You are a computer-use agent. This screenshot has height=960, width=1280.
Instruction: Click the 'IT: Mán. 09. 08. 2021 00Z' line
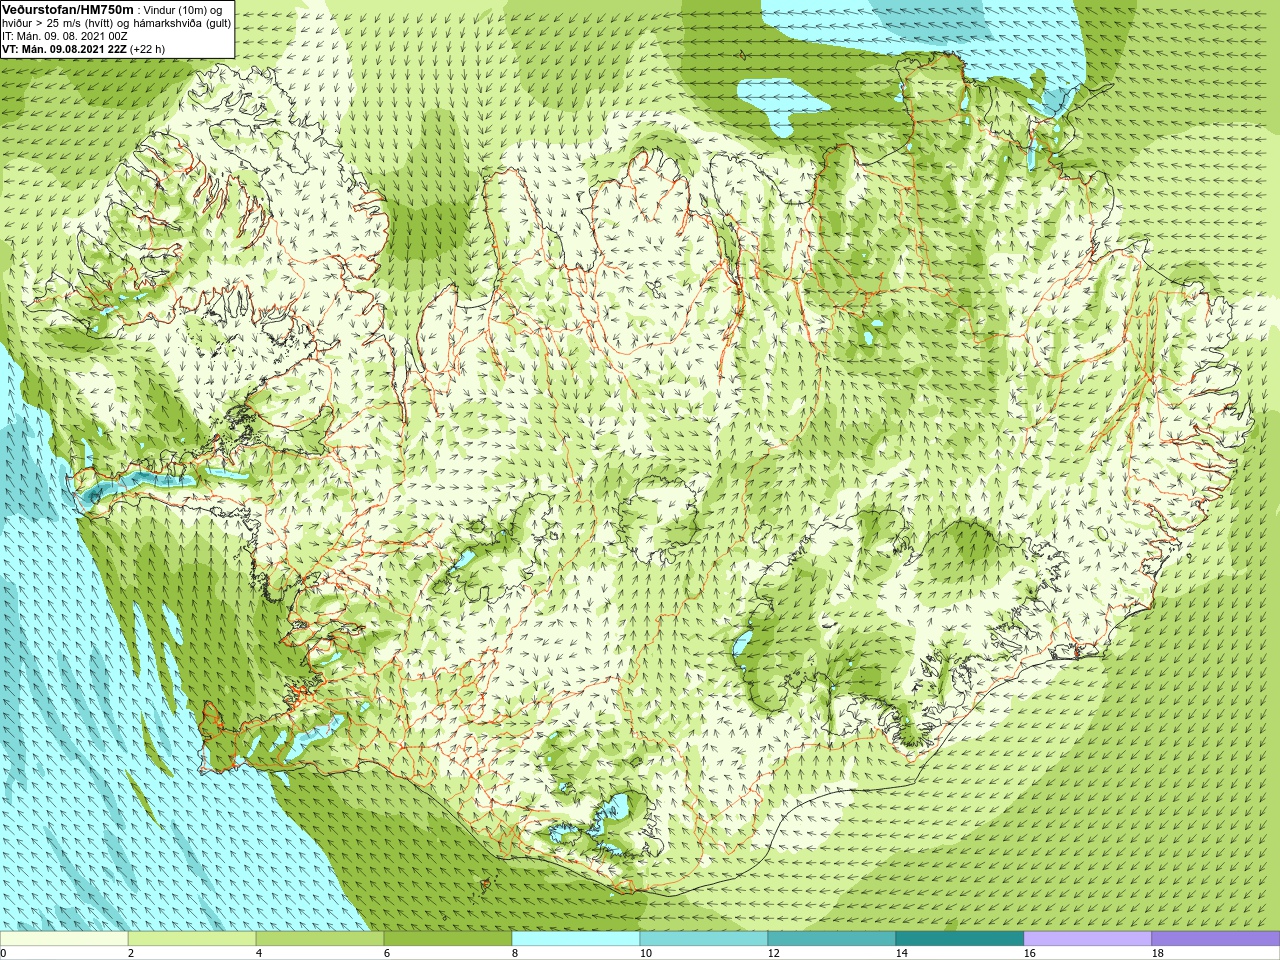click(64, 35)
